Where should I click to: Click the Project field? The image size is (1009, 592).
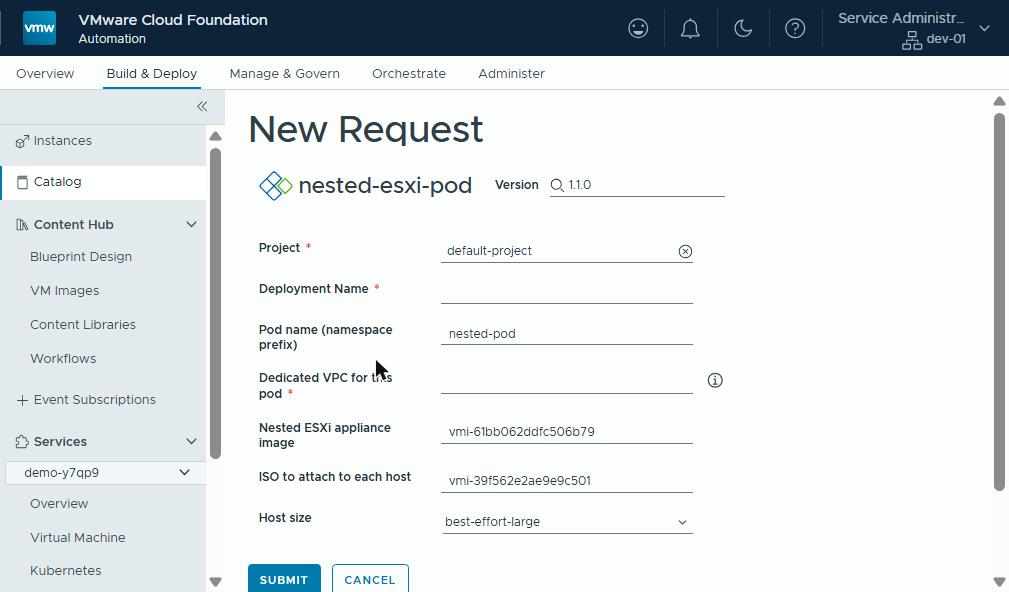pyautogui.click(x=566, y=251)
